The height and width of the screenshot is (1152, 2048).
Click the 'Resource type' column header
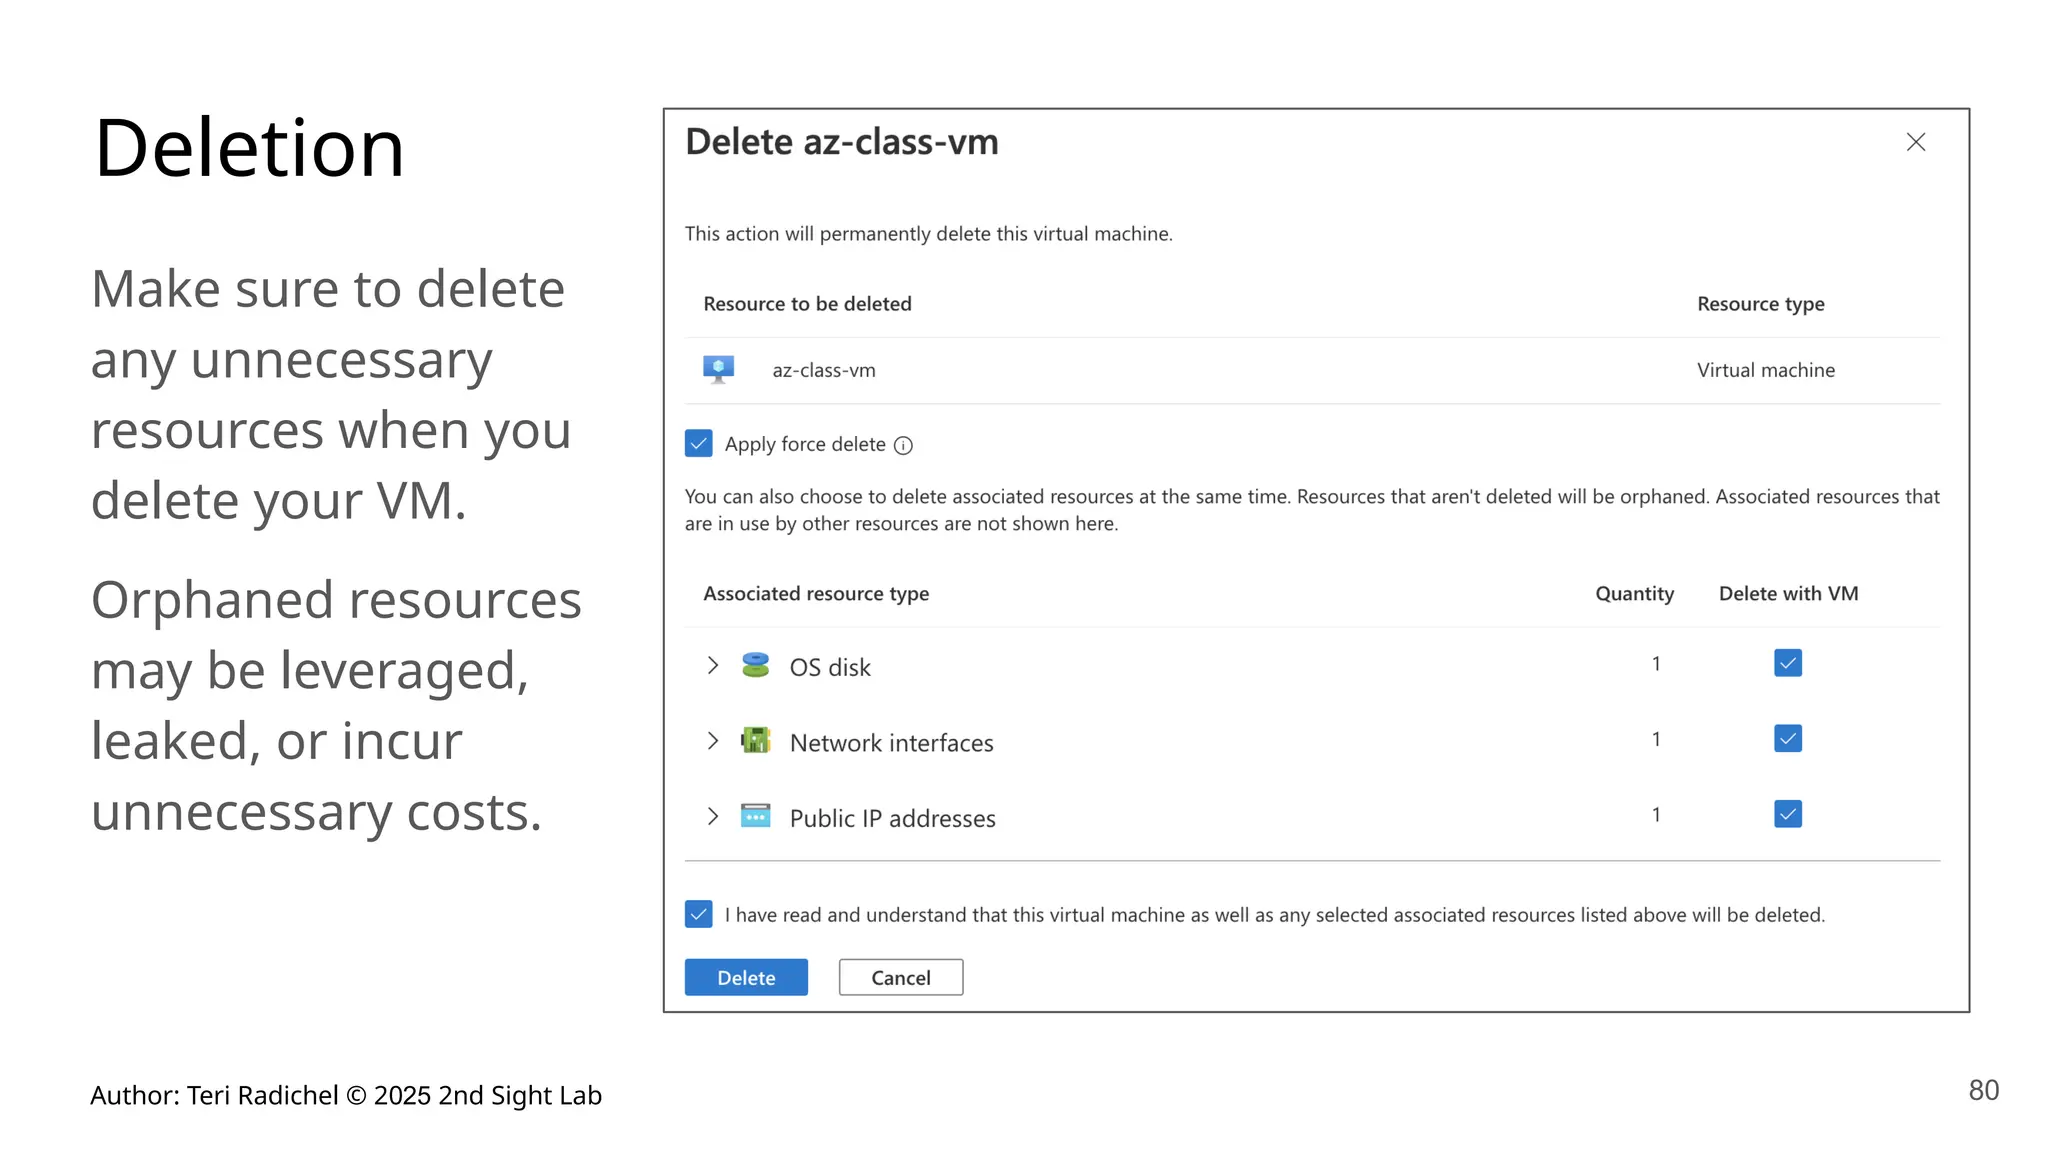coord(1761,304)
